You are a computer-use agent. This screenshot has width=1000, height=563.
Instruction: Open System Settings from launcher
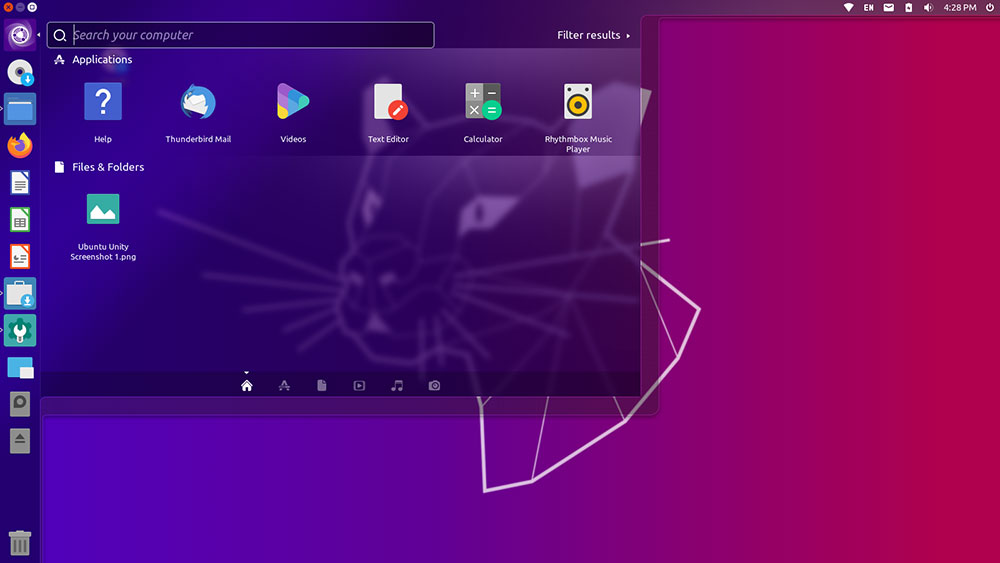point(20,330)
